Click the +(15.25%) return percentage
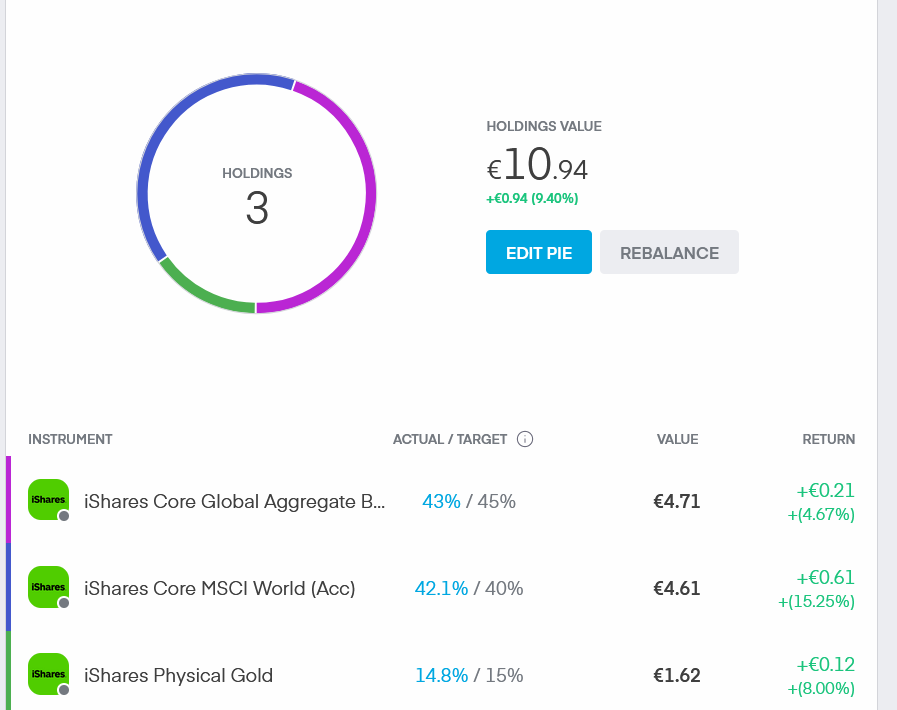Viewport: 897px width, 710px height. tap(816, 601)
